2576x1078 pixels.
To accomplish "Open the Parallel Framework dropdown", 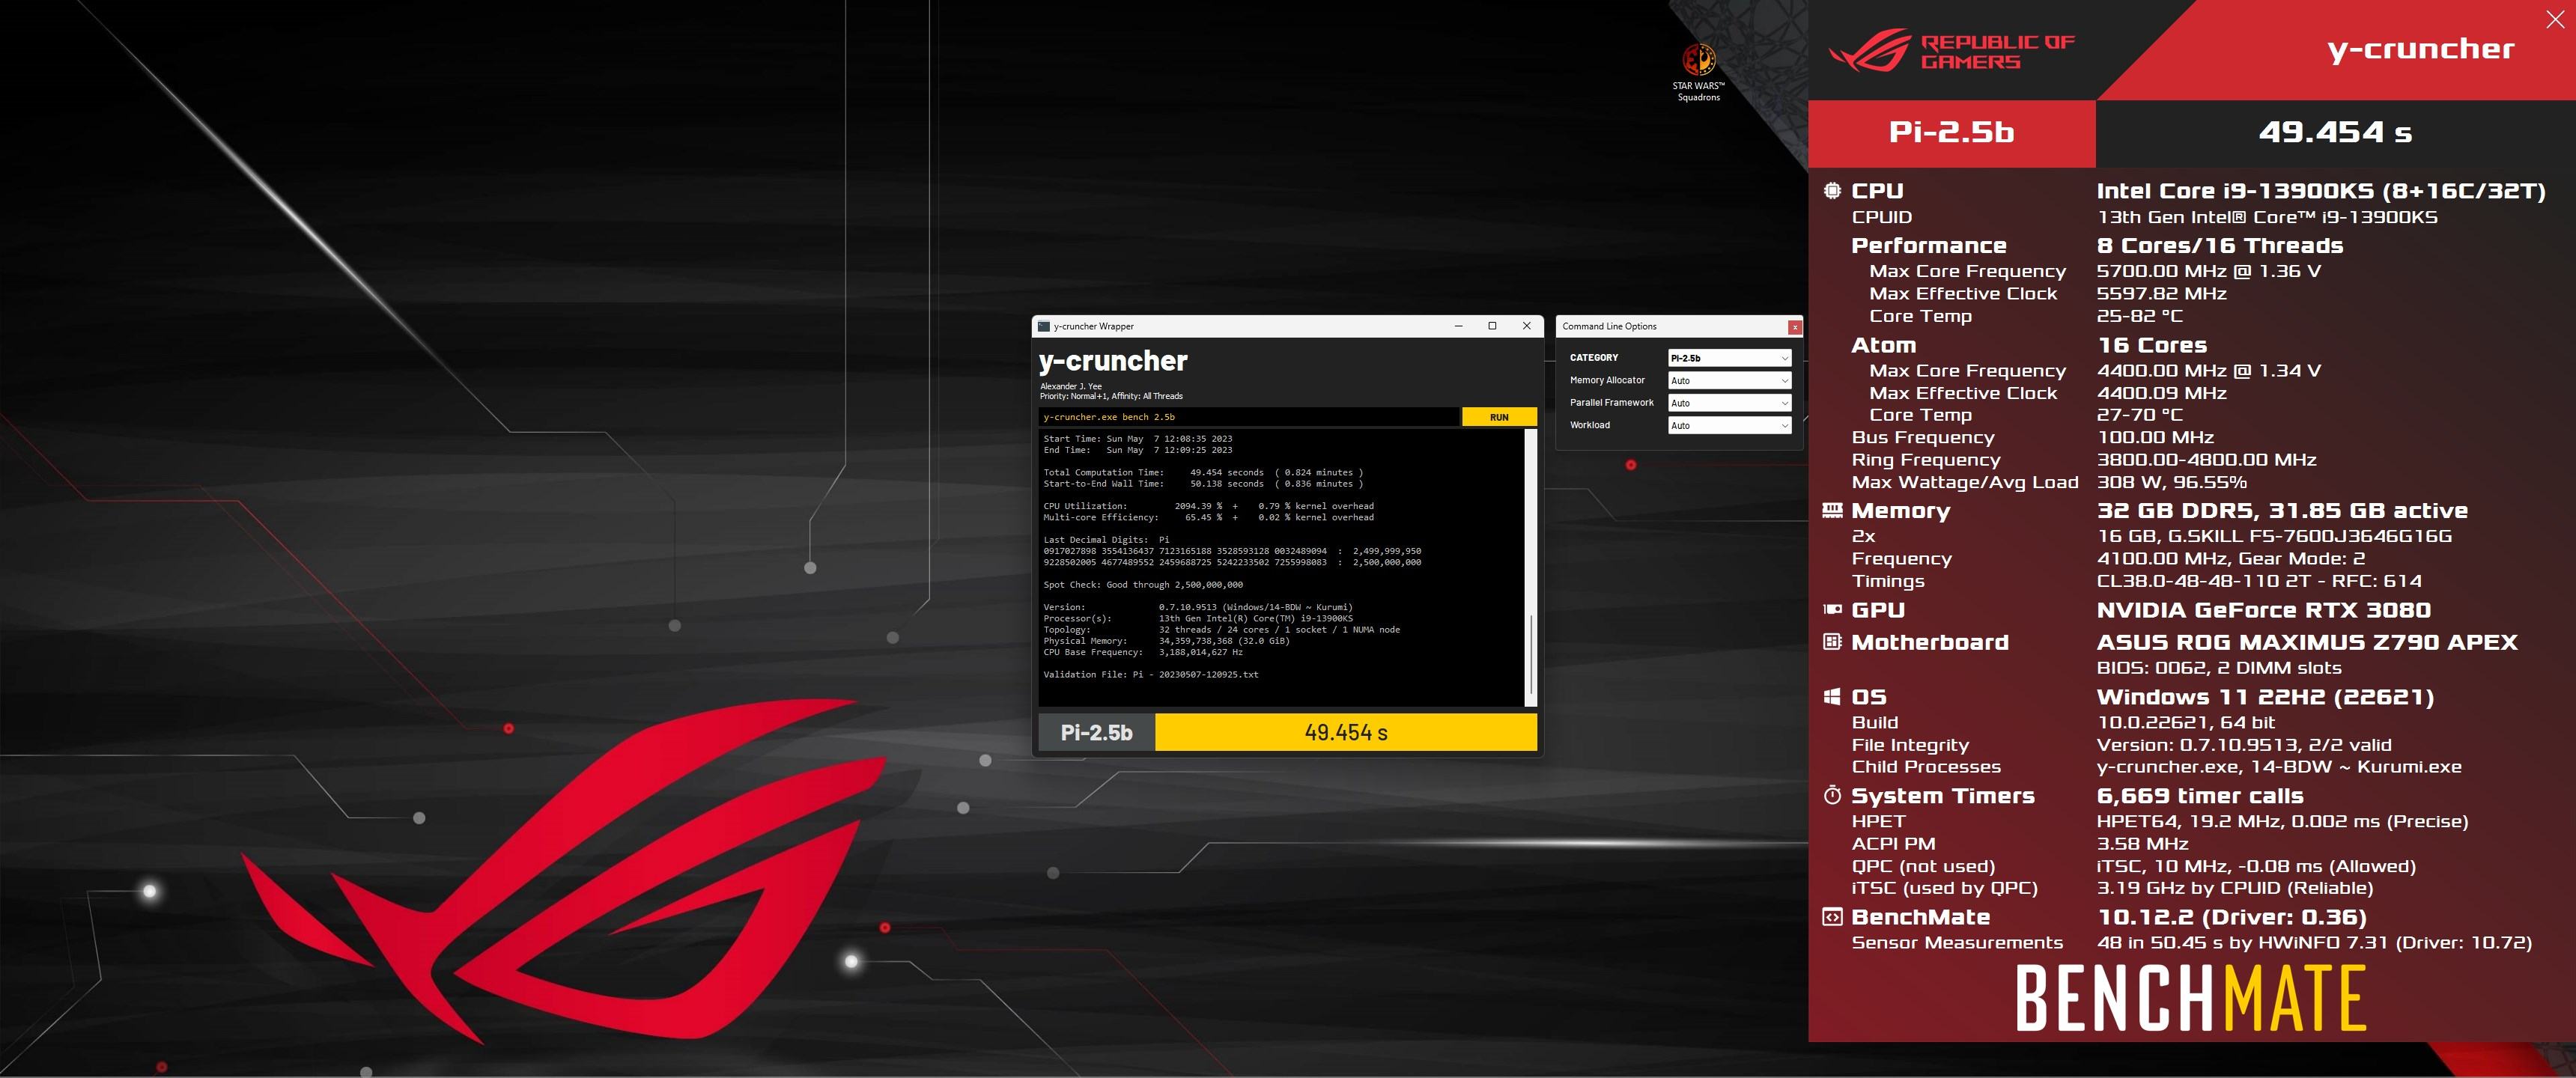I will (1729, 403).
